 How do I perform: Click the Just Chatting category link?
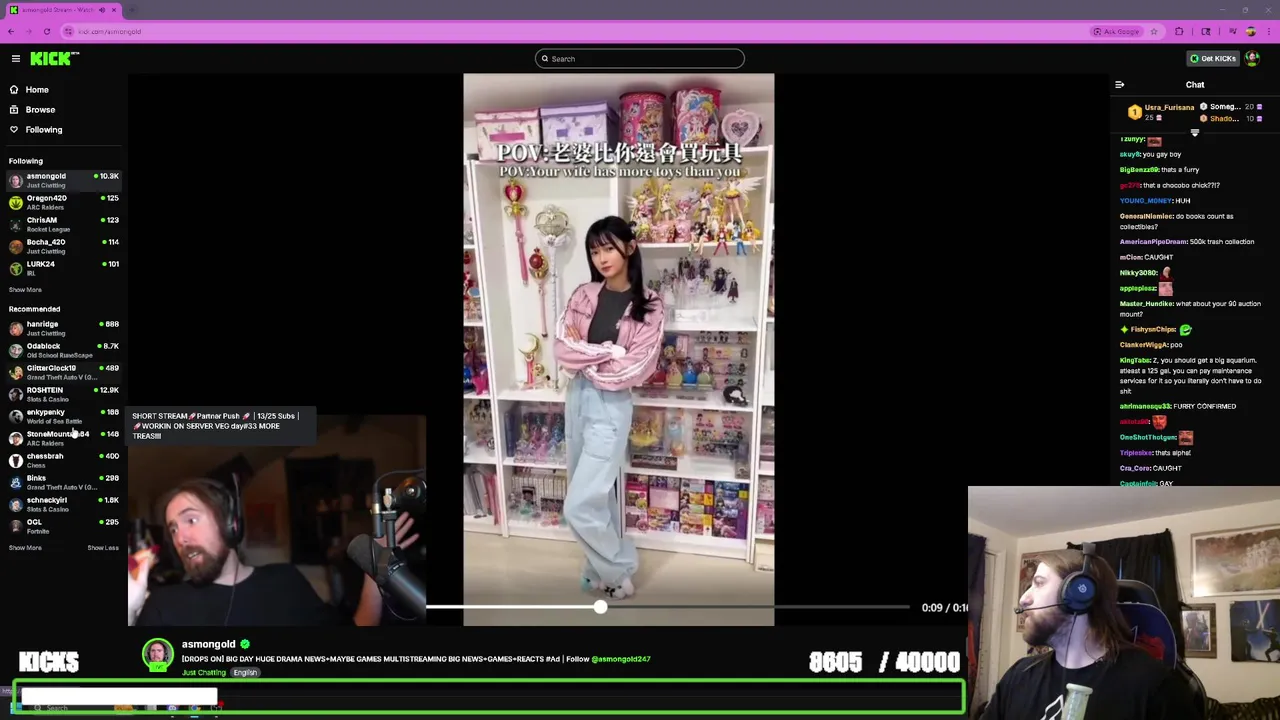pyautogui.click(x=204, y=673)
